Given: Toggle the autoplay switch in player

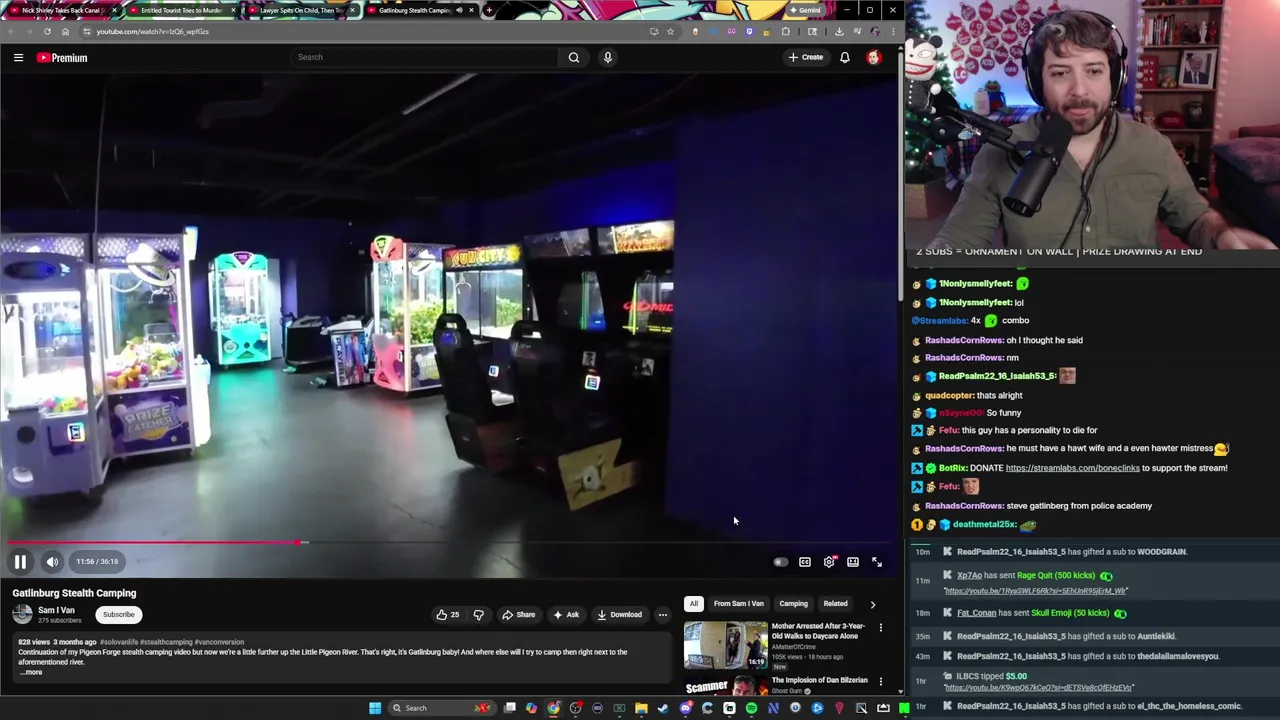Looking at the screenshot, I should pyautogui.click(x=780, y=562).
